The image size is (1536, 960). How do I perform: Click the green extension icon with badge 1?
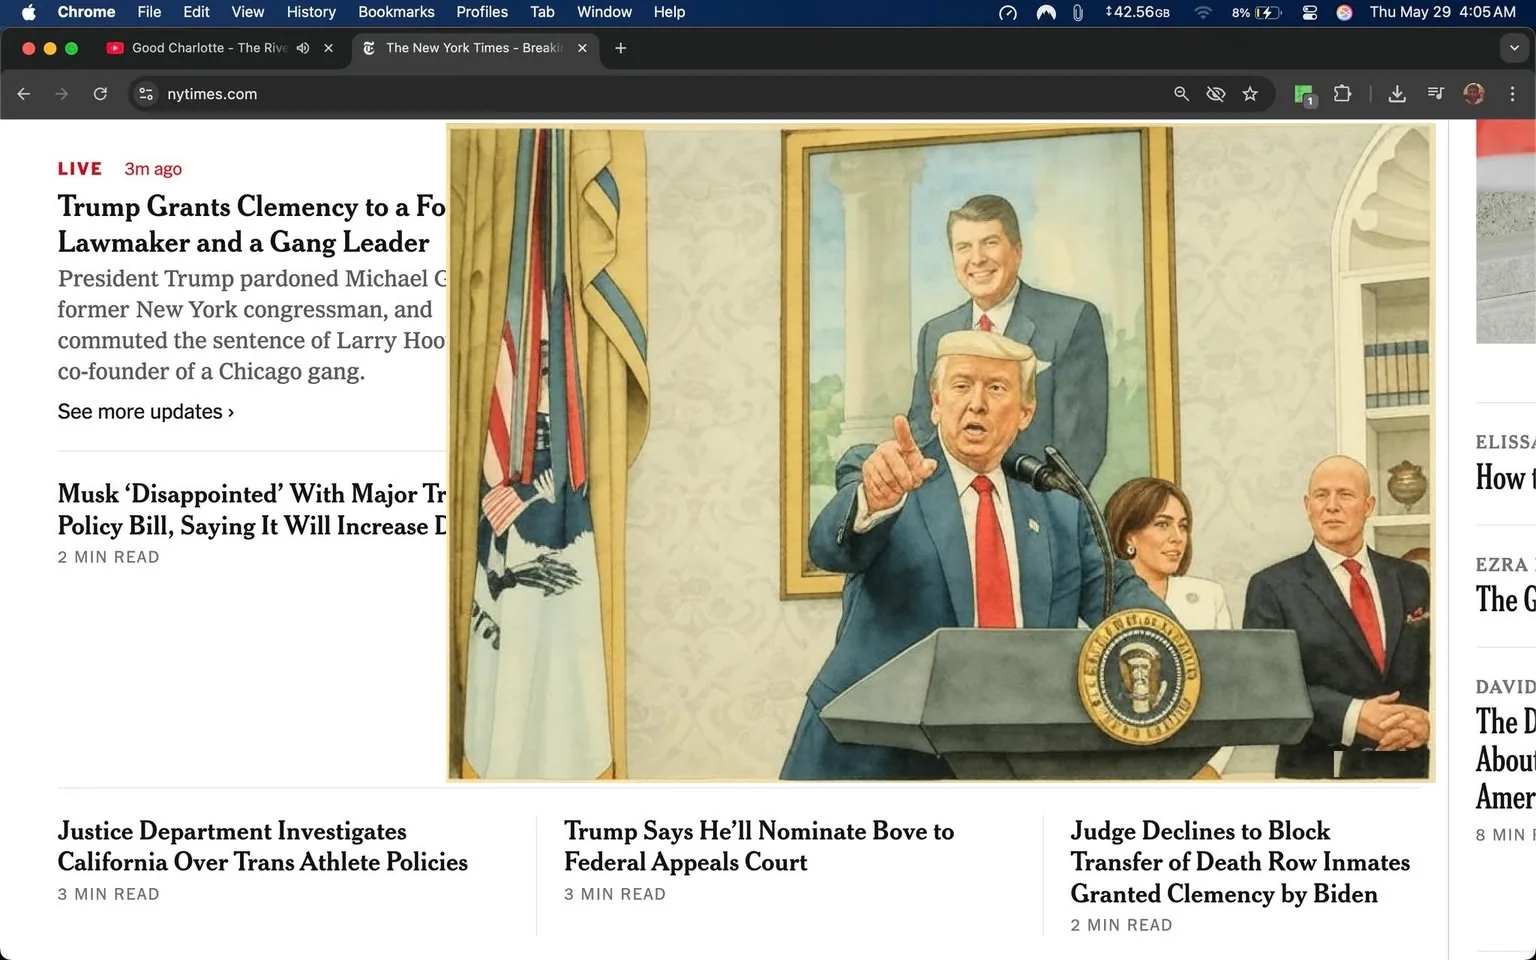pos(1303,93)
